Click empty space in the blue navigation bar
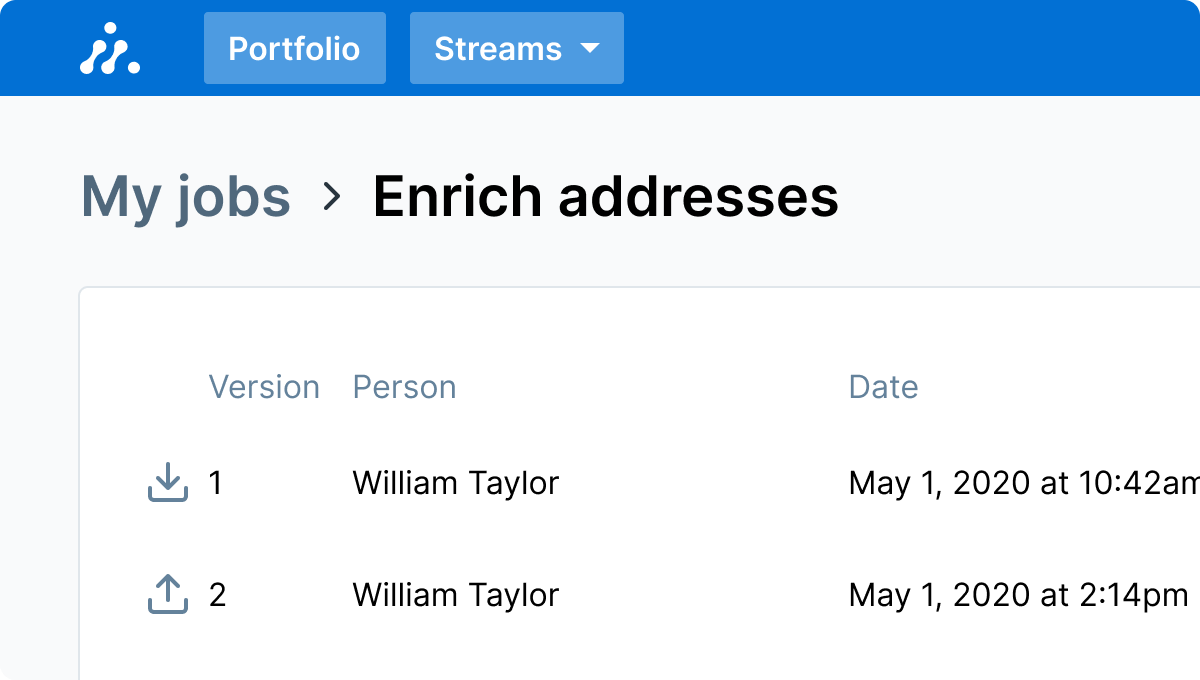This screenshot has height=680, width=1200. pyautogui.click(x=900, y=48)
